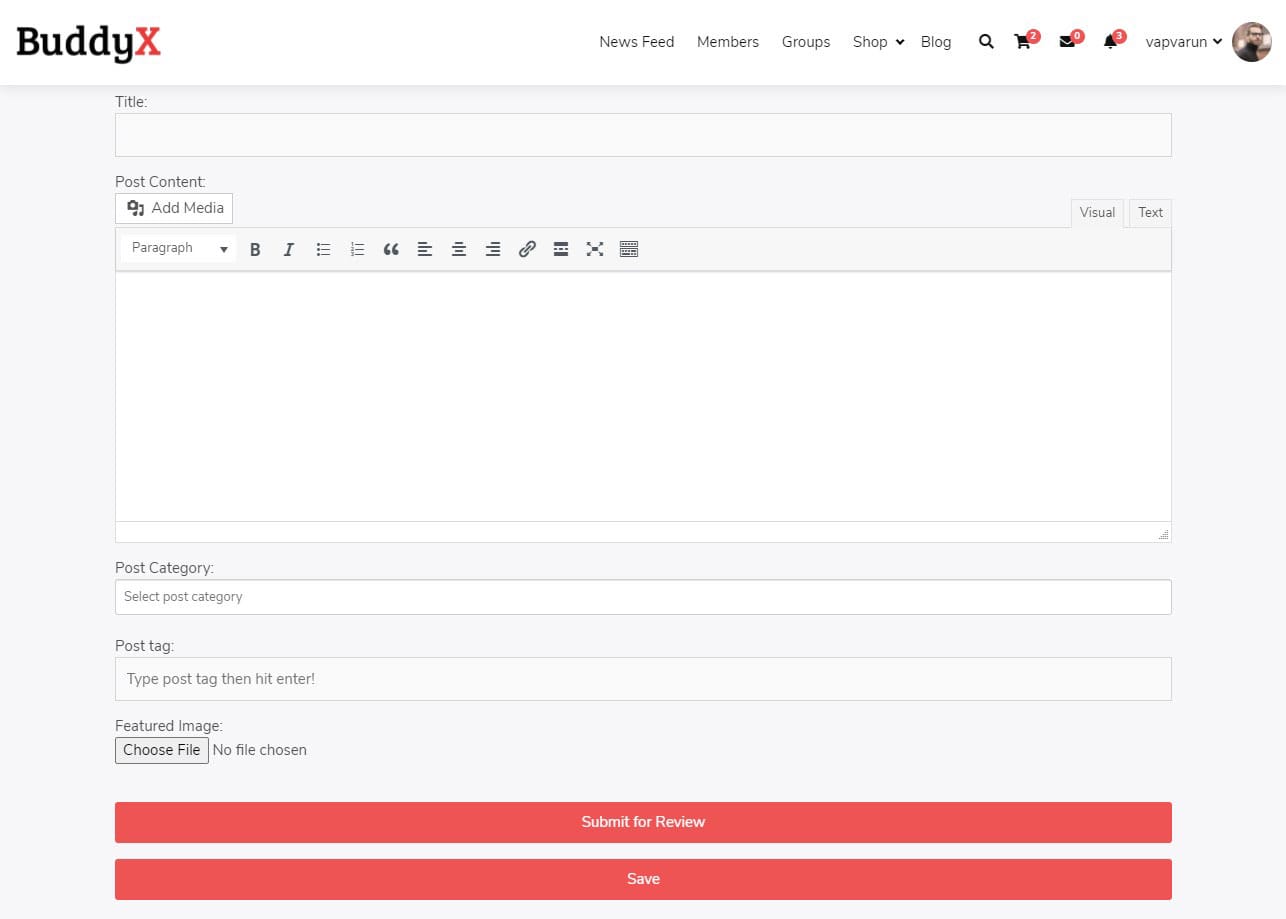Open the Paragraph format dropdown

tap(179, 248)
